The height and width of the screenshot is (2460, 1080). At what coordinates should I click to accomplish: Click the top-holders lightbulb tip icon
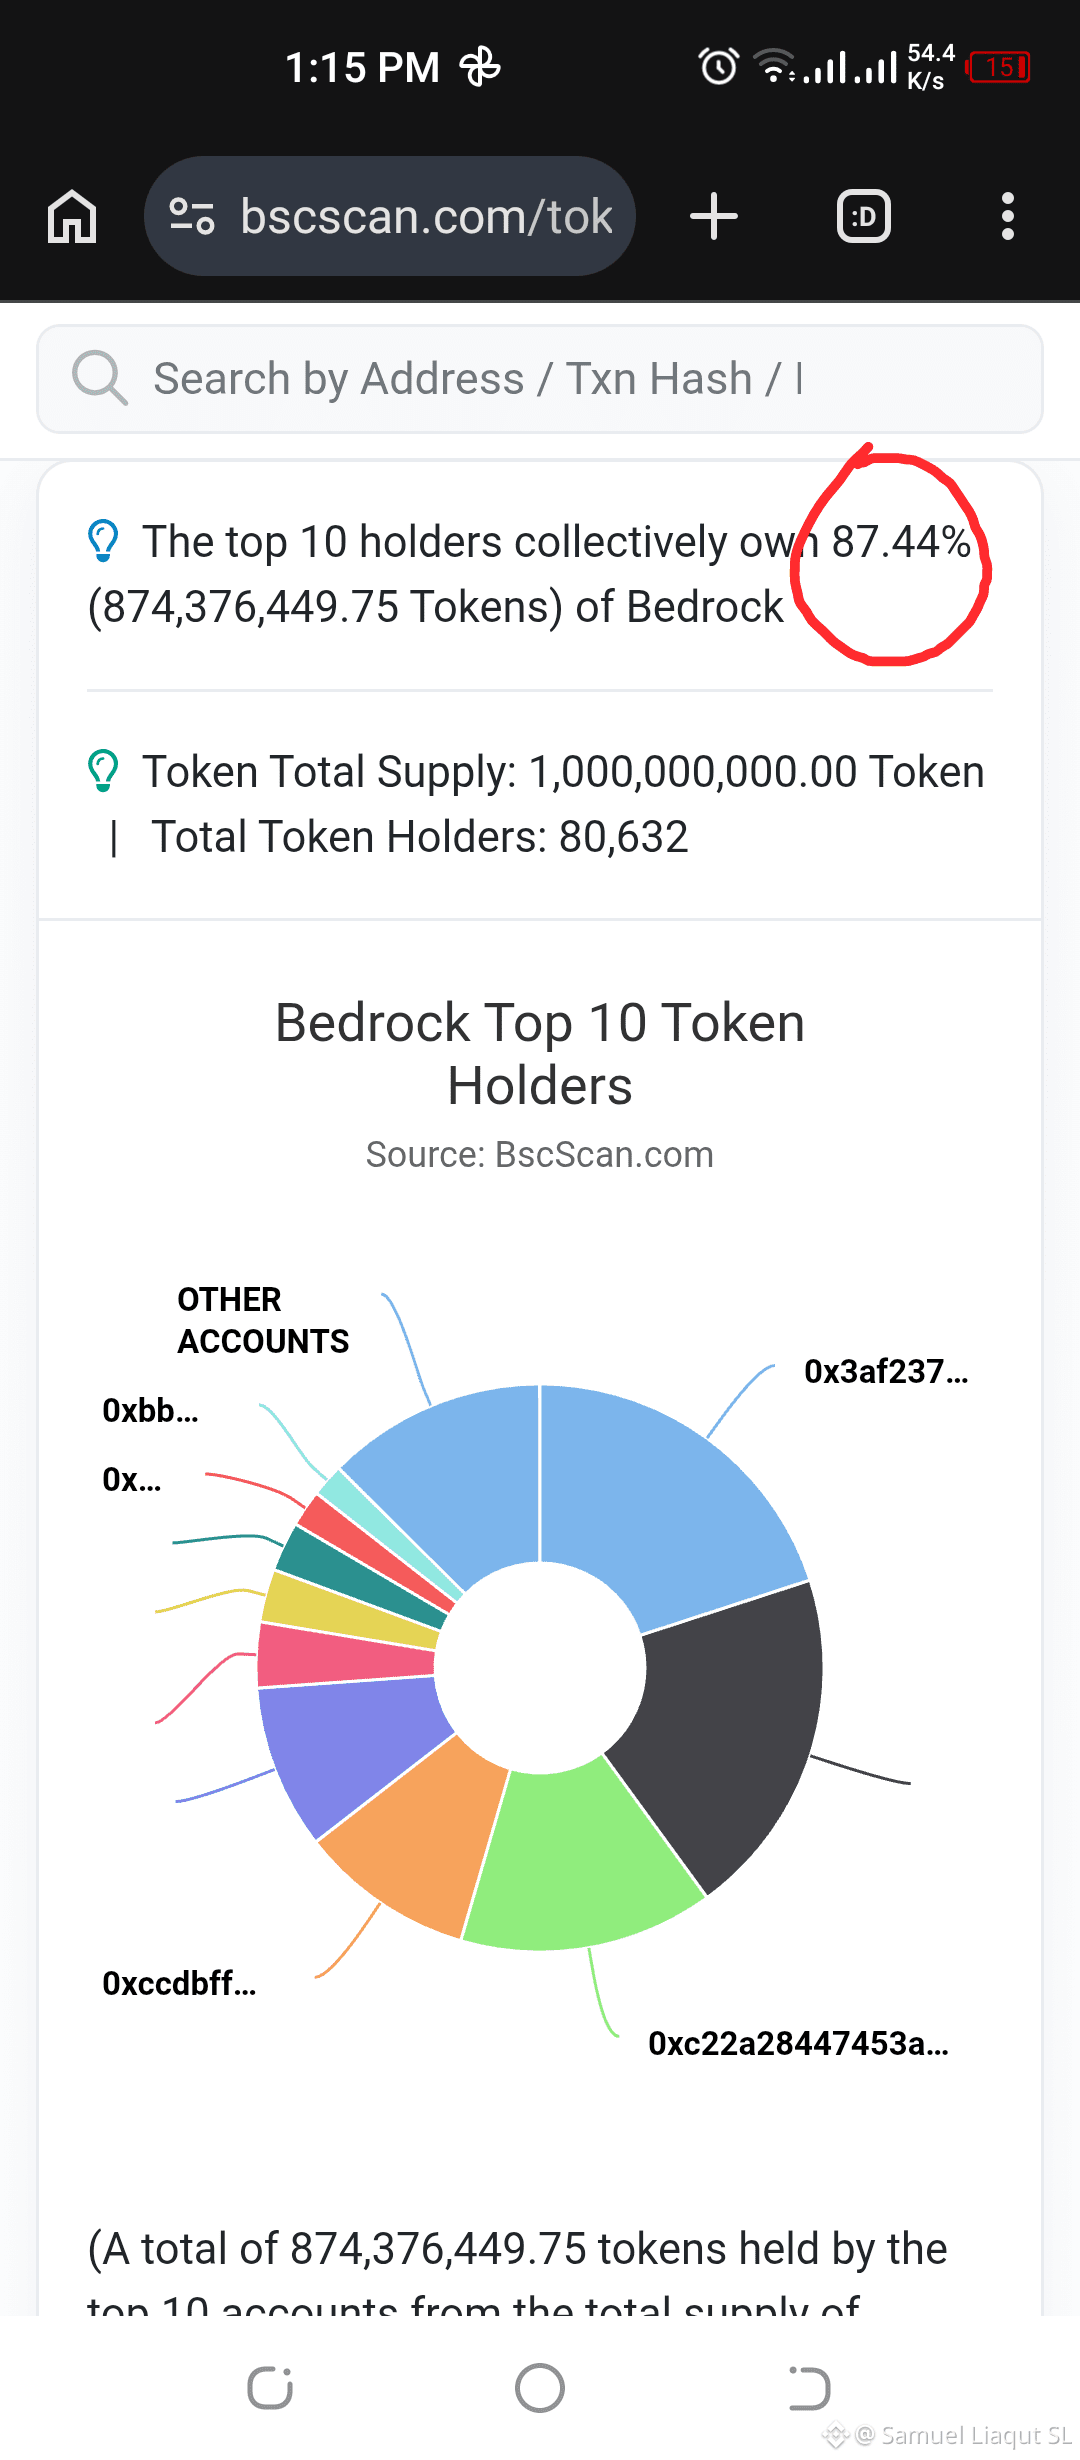click(103, 541)
